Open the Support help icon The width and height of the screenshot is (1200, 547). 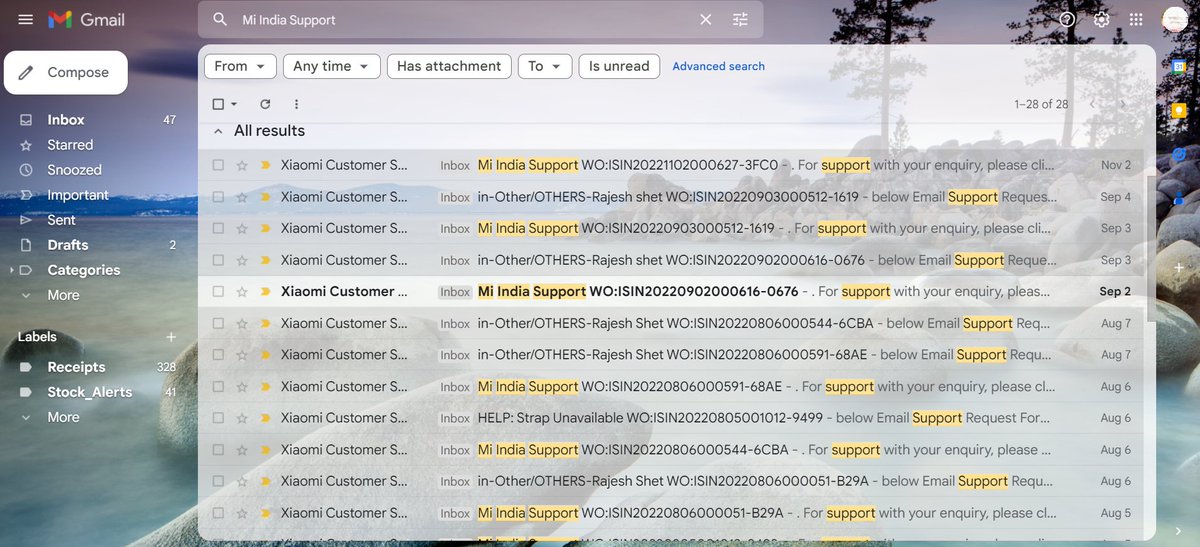pyautogui.click(x=1067, y=20)
